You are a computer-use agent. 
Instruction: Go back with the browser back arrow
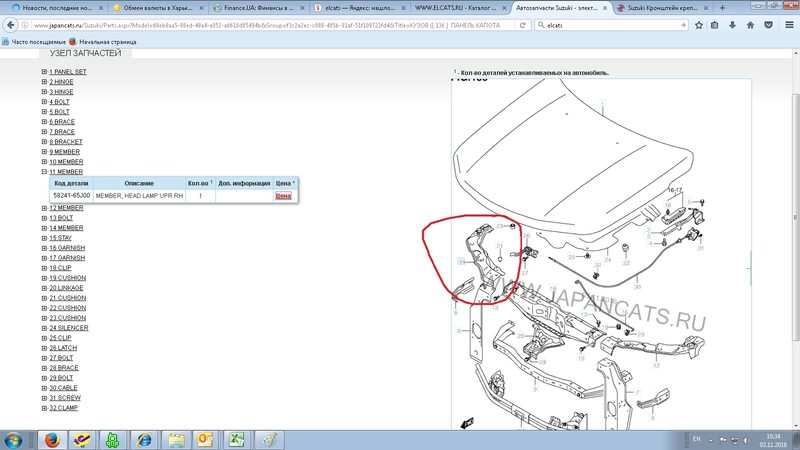(10, 25)
